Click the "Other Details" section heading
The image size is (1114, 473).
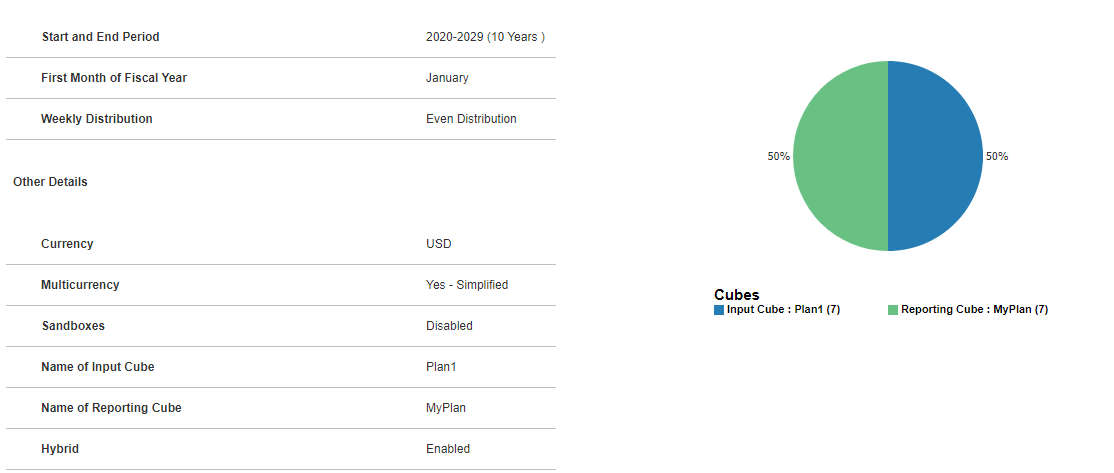(50, 182)
